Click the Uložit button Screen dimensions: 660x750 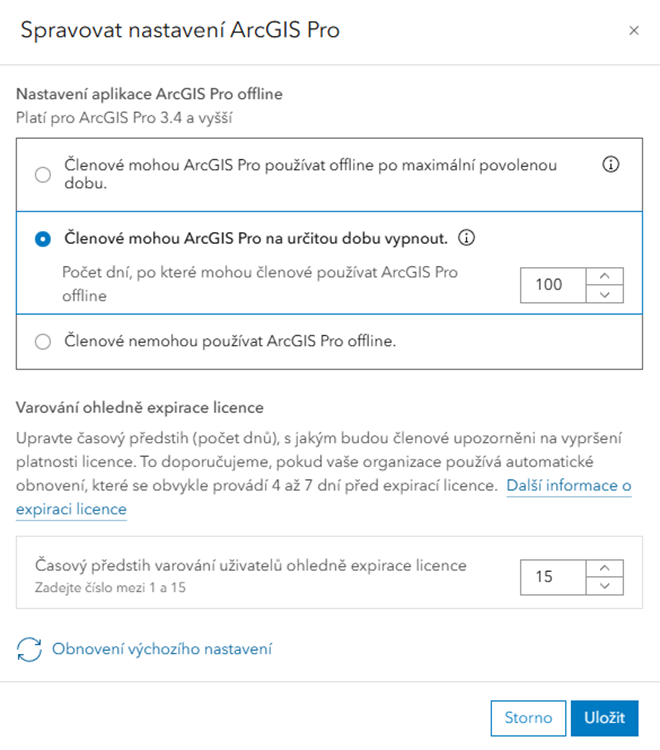click(605, 718)
